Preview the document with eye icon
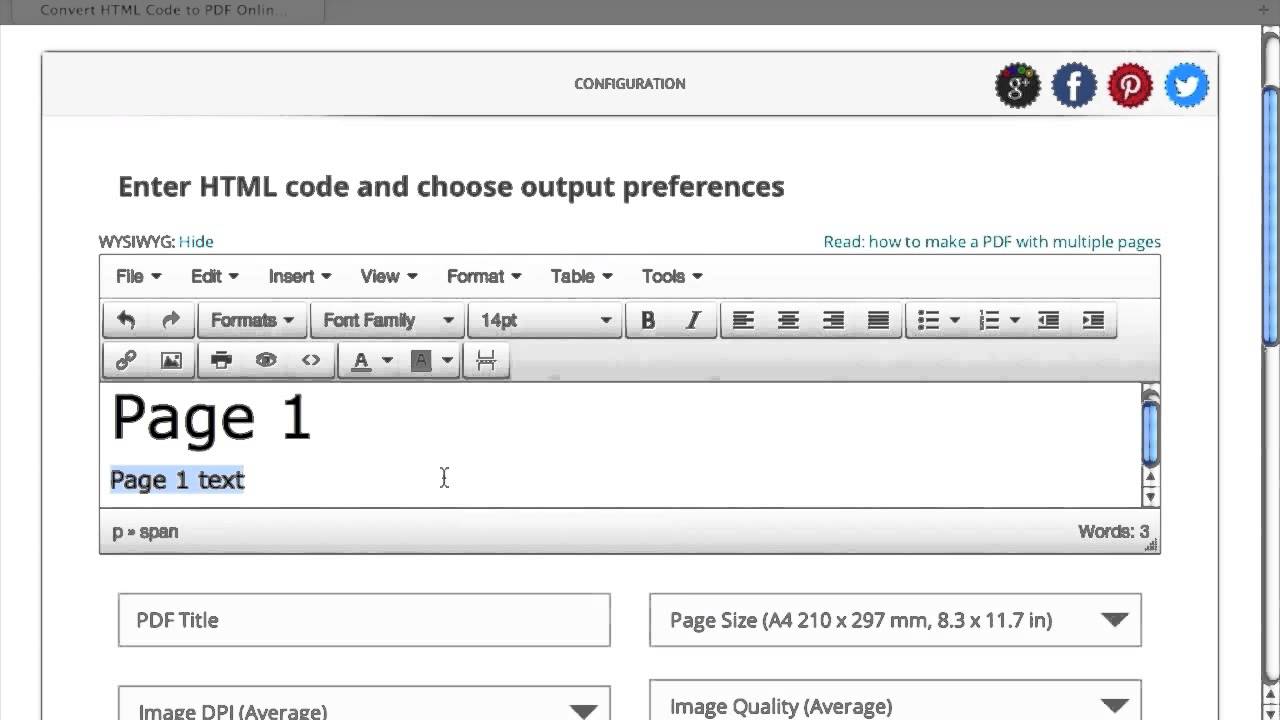The height and width of the screenshot is (720, 1280). (266, 360)
